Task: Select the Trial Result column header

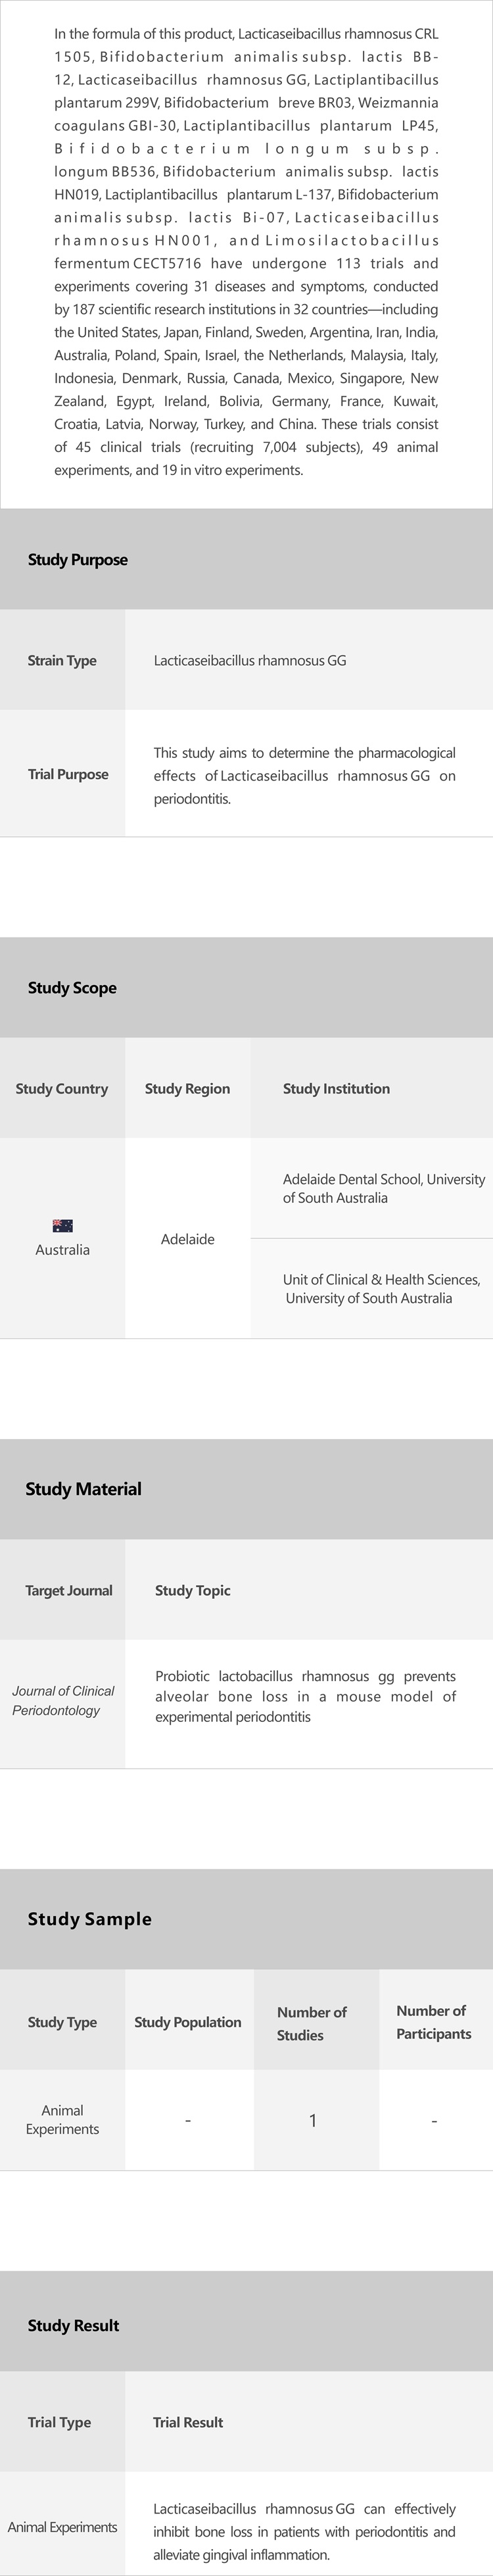Action: 188,2422
